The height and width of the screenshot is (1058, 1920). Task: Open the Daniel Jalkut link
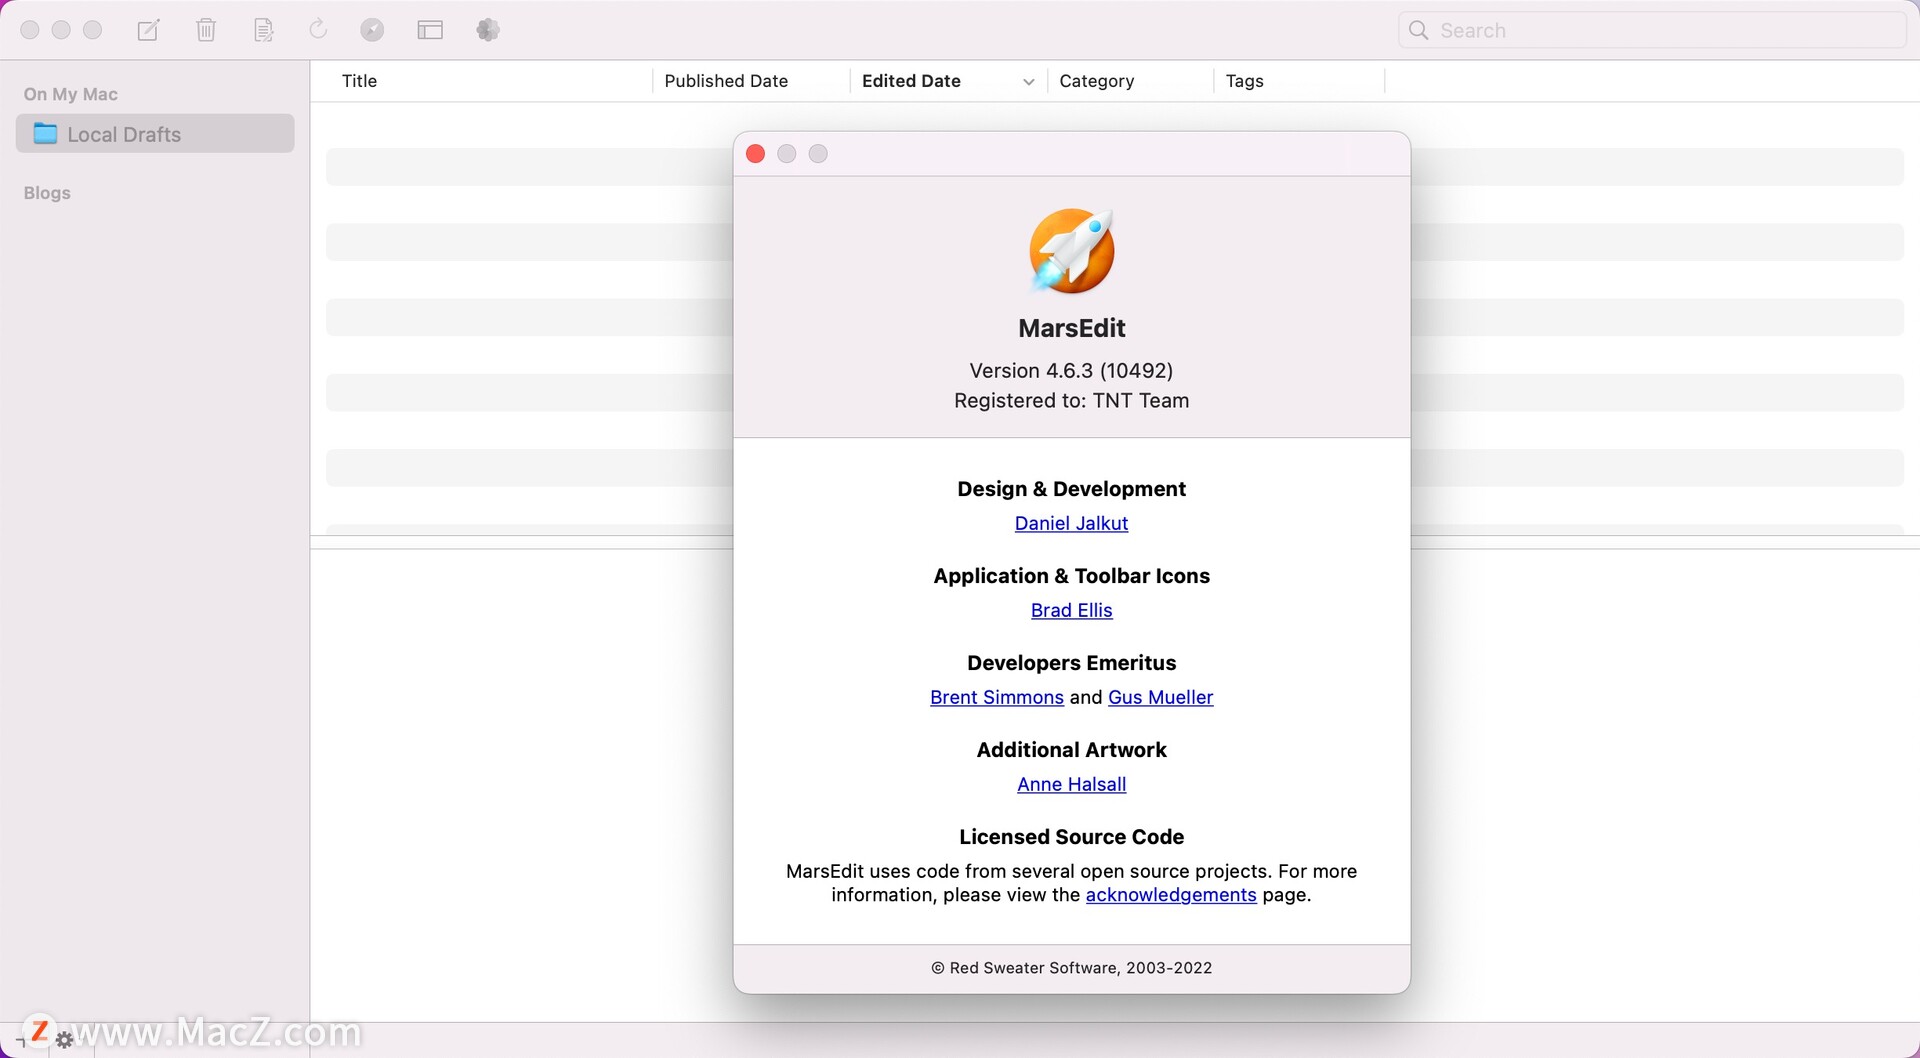coord(1071,523)
